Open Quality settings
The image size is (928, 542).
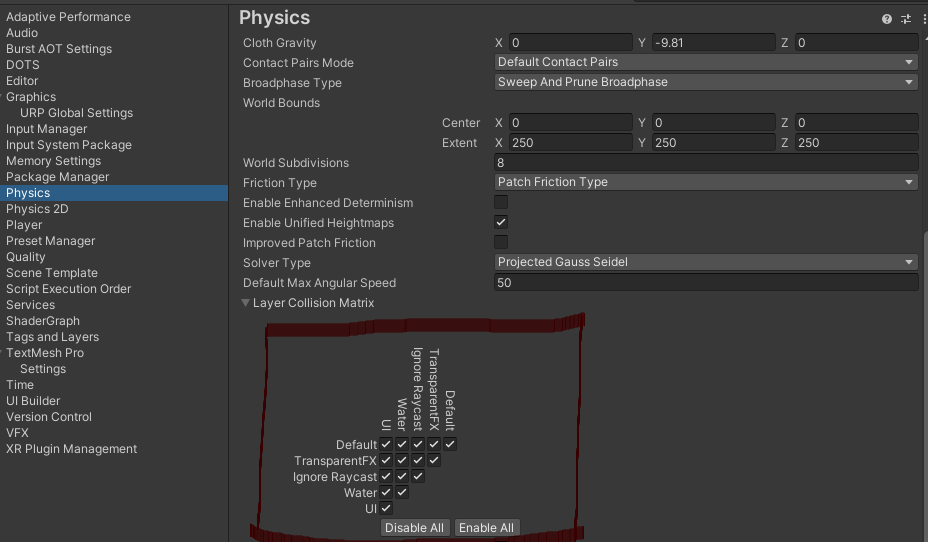[x=25, y=256]
